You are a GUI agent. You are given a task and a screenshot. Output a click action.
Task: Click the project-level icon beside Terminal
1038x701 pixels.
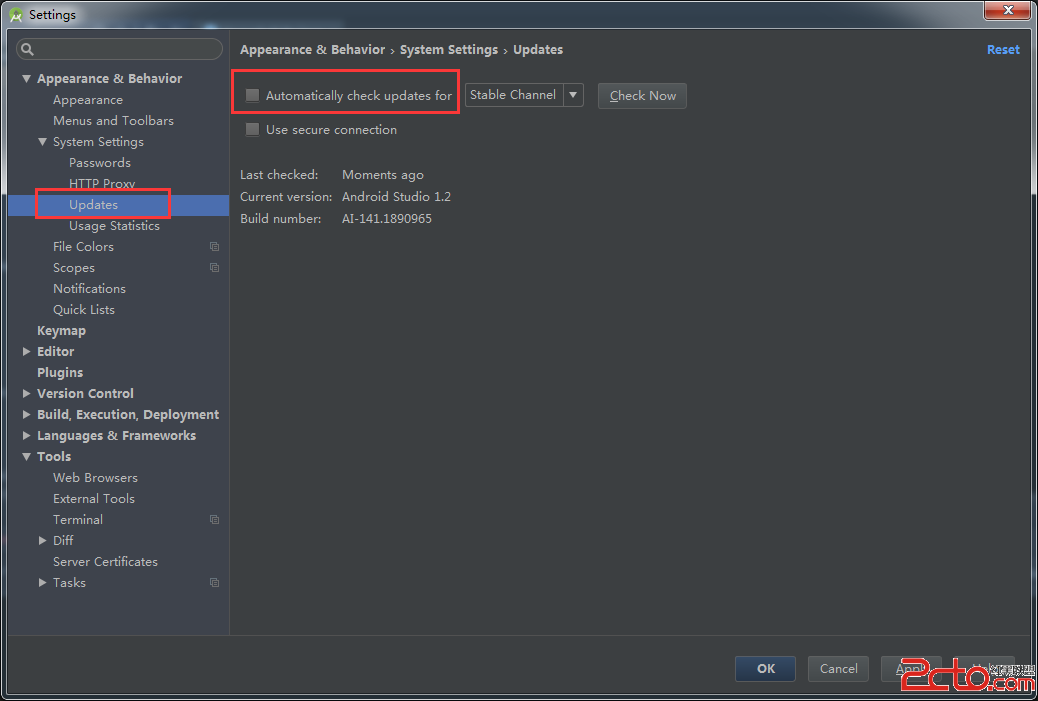pyautogui.click(x=214, y=520)
